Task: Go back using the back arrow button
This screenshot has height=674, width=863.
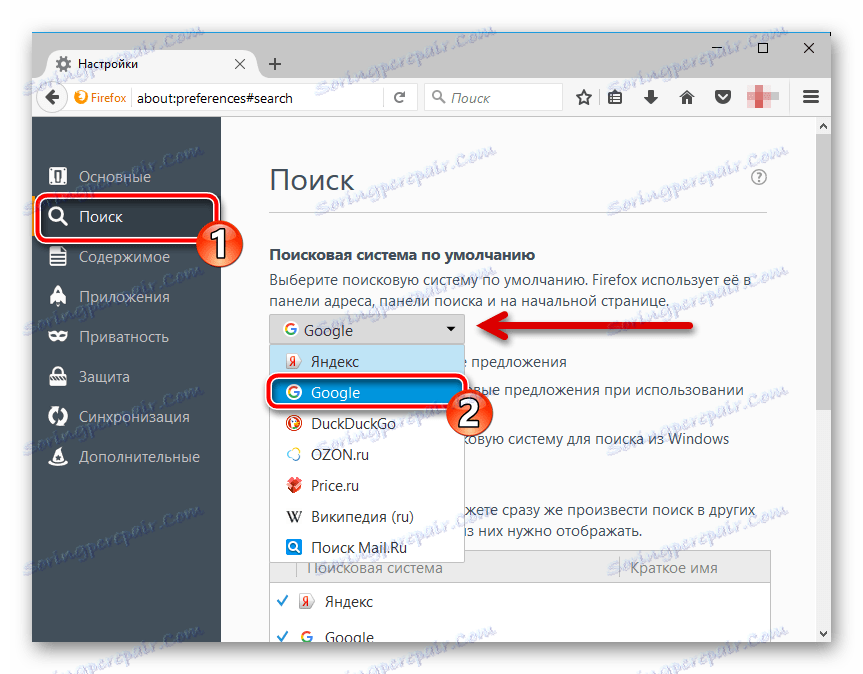Action: (52, 98)
